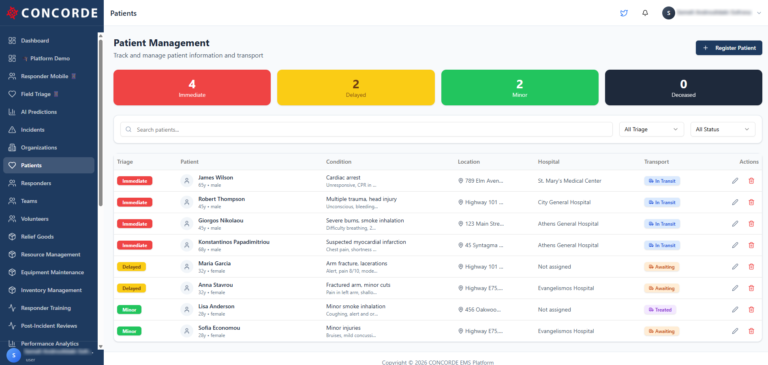Edit Sofia Economou's record
This screenshot has height=365, width=768.
coord(735,331)
